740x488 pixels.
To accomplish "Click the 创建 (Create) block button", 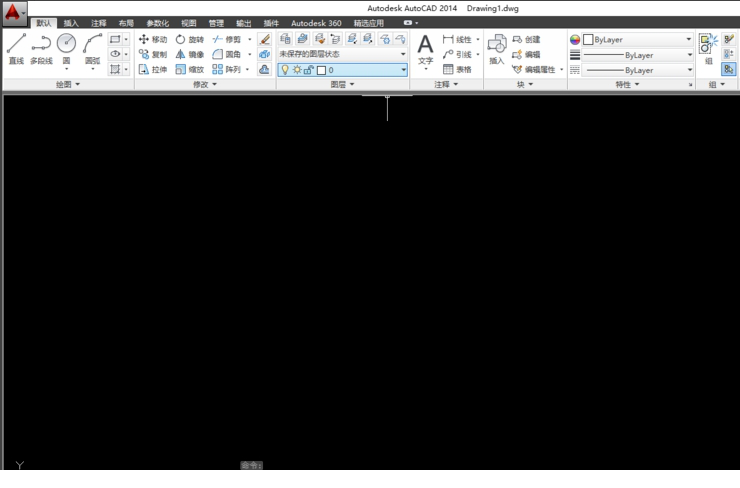I will (526, 39).
